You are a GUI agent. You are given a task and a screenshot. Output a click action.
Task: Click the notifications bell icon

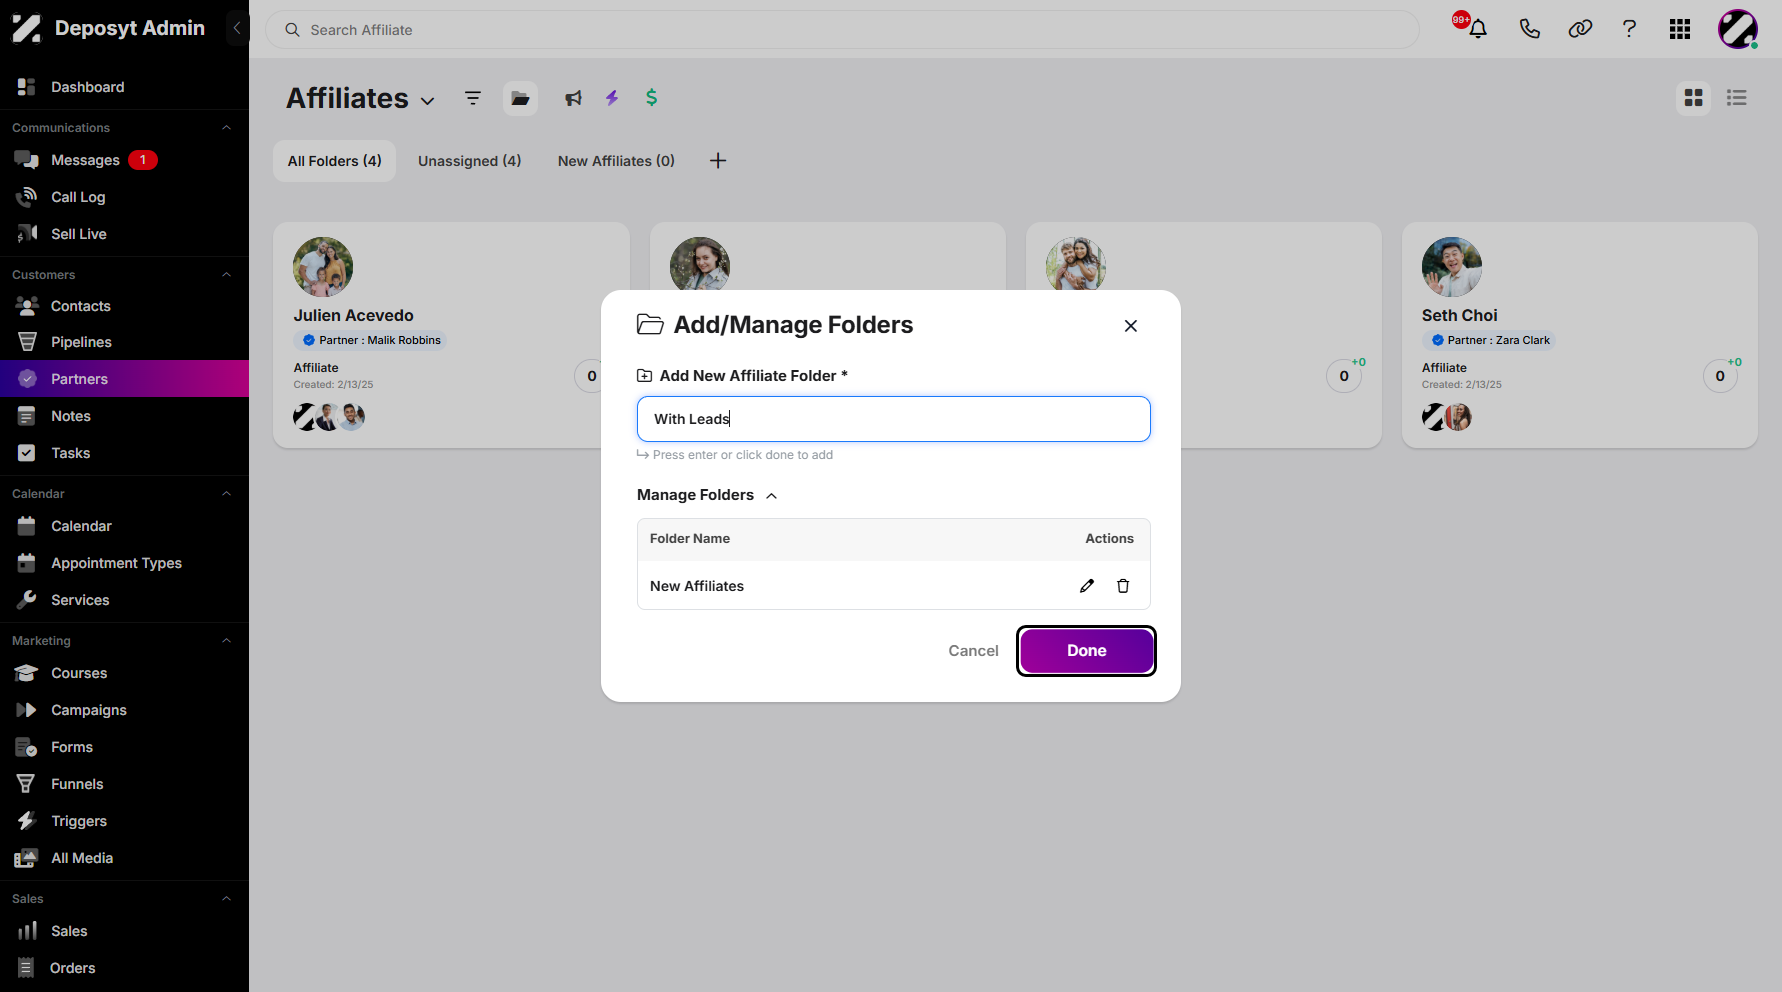coord(1477,29)
